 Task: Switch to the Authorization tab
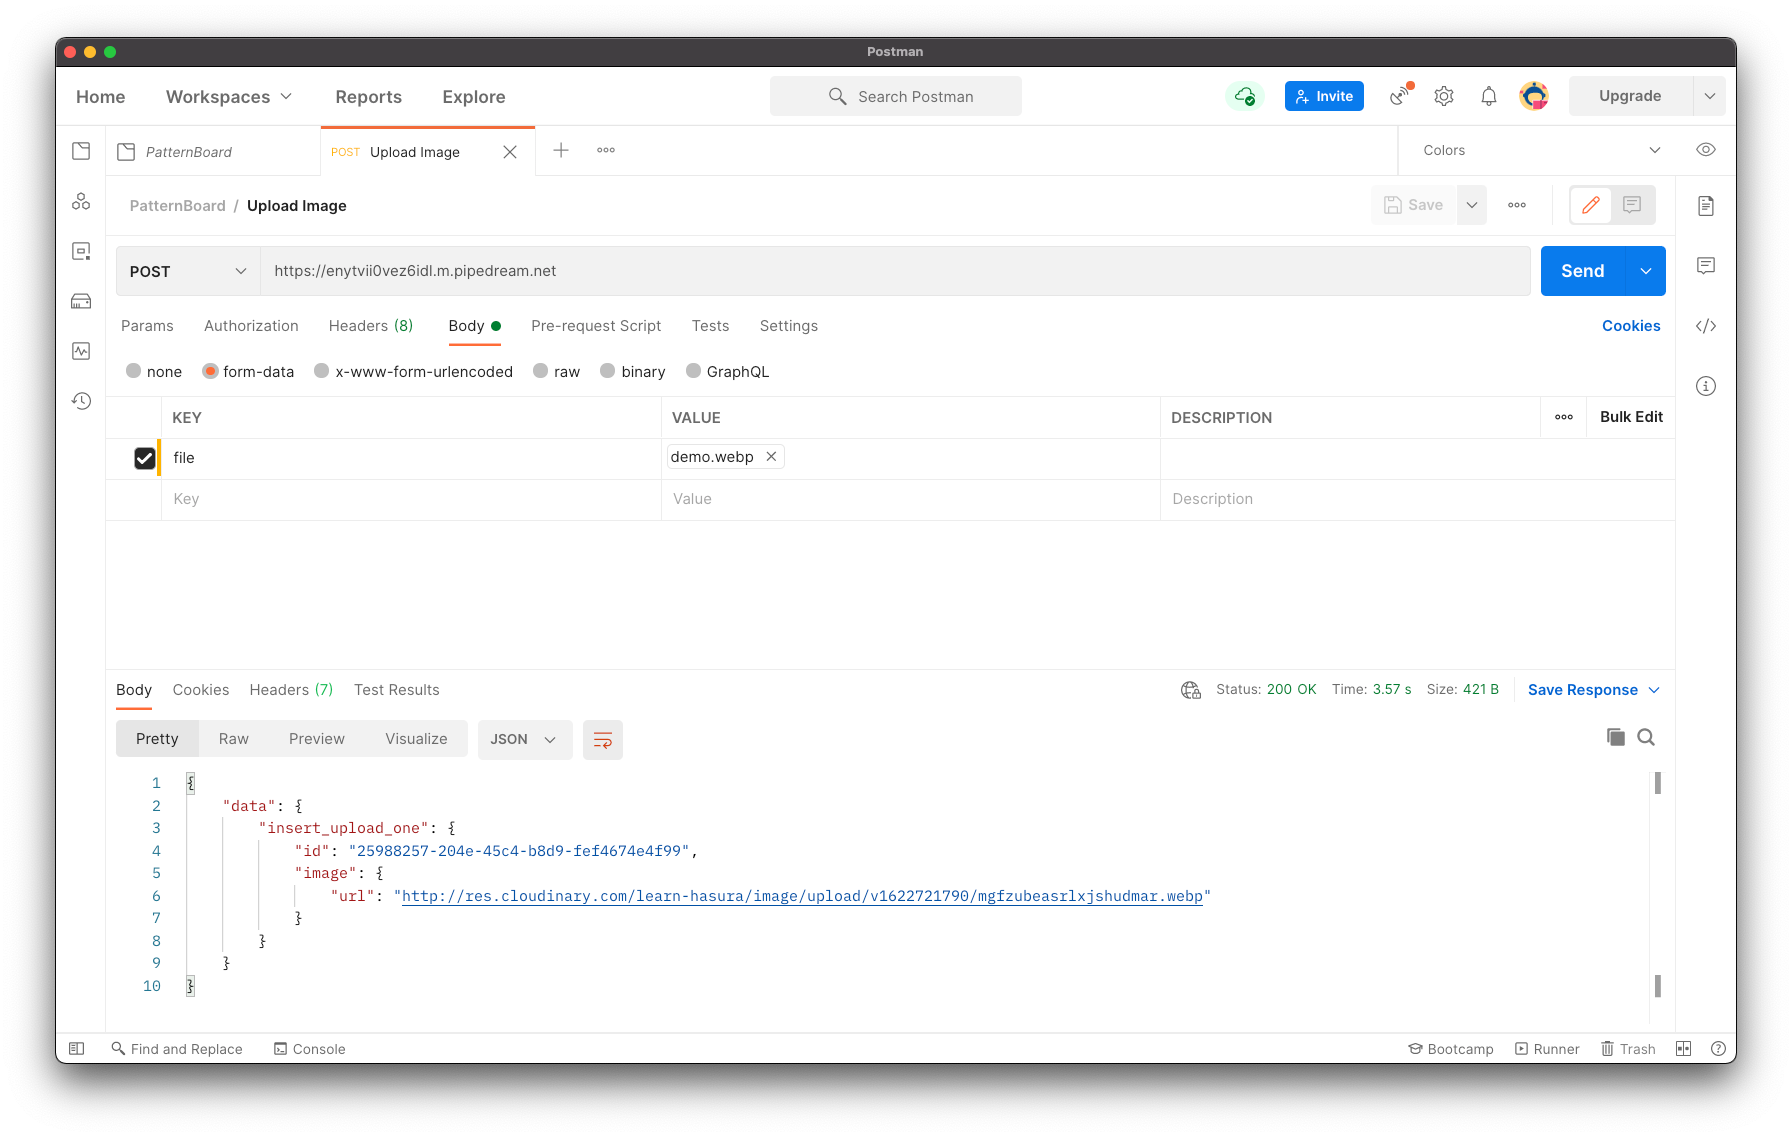(251, 326)
